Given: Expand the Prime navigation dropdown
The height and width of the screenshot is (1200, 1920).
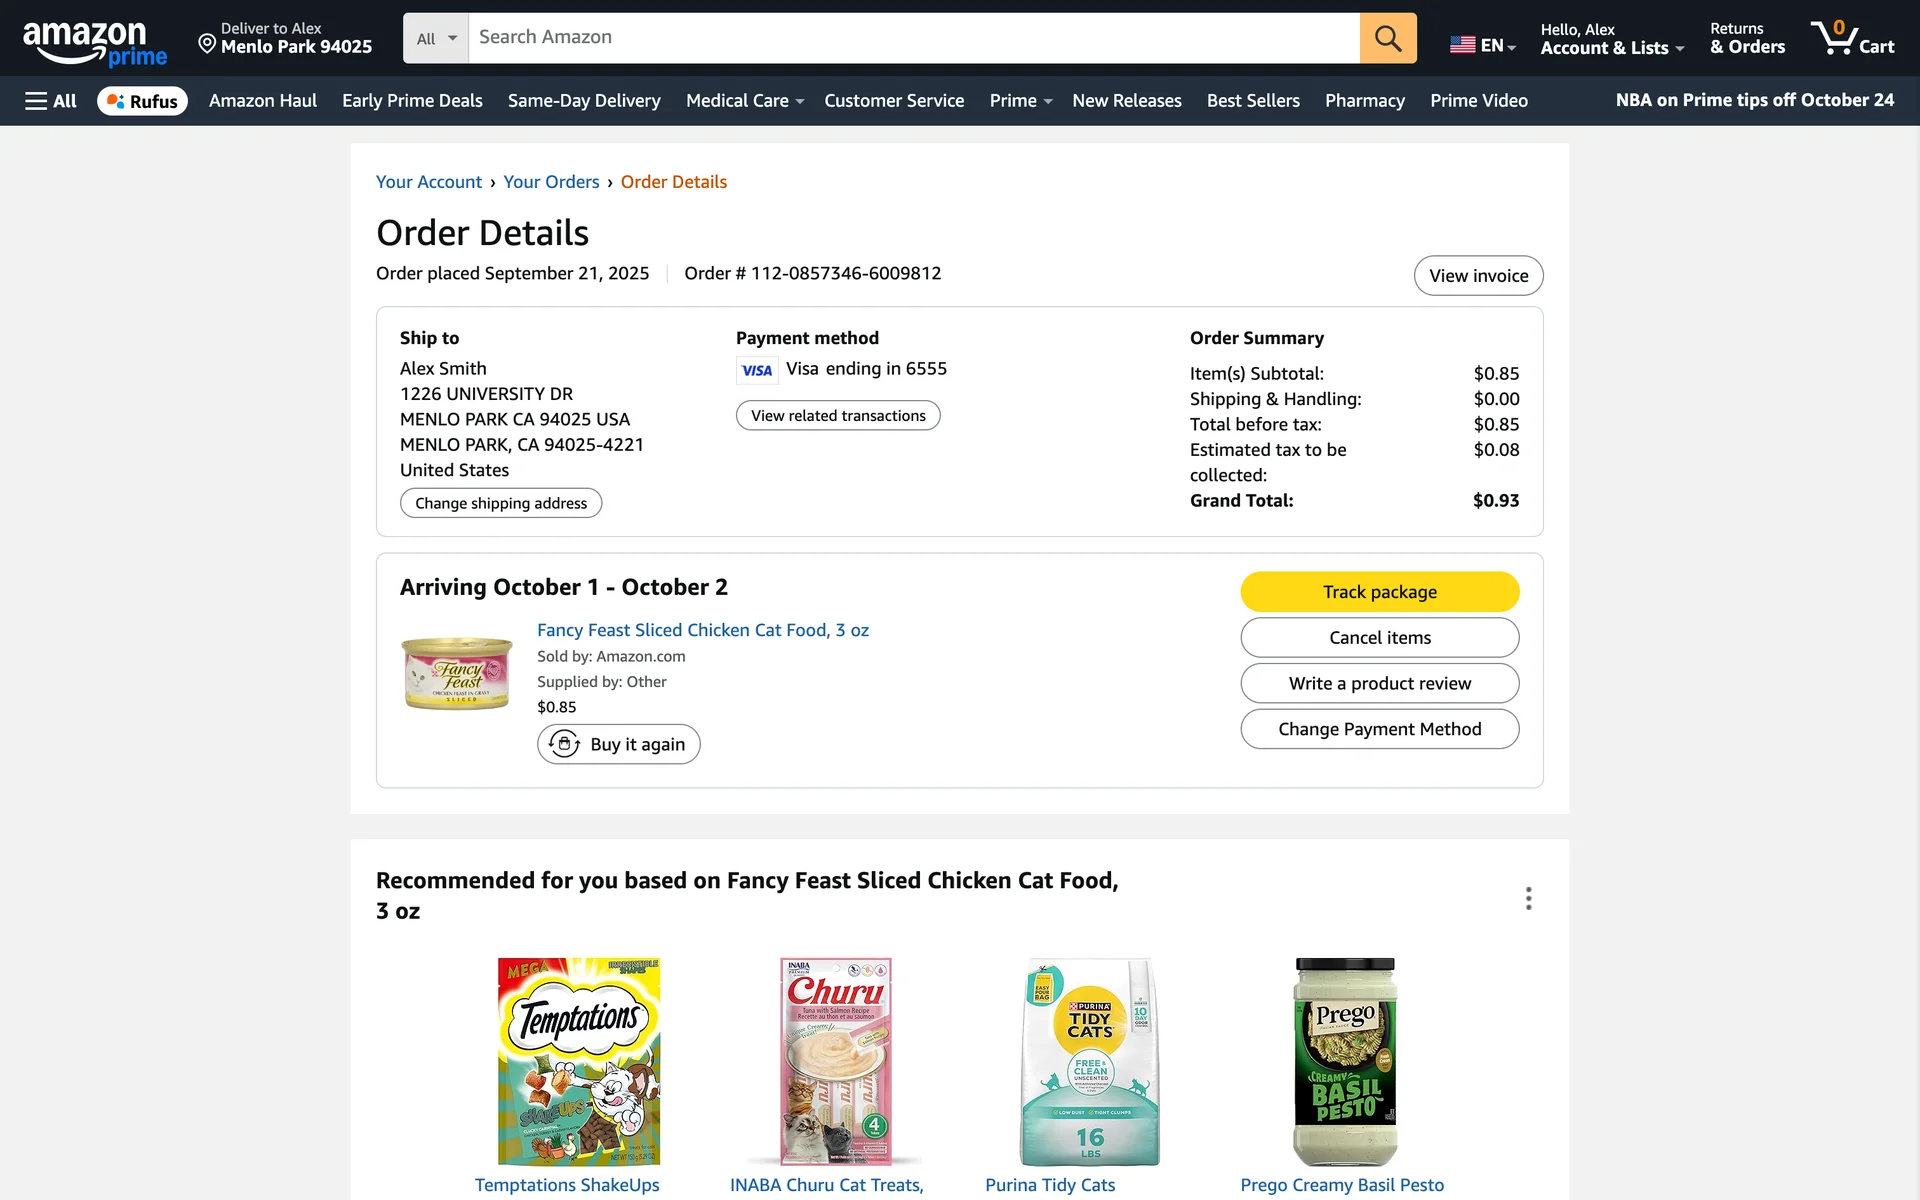Looking at the screenshot, I should coord(1020,101).
